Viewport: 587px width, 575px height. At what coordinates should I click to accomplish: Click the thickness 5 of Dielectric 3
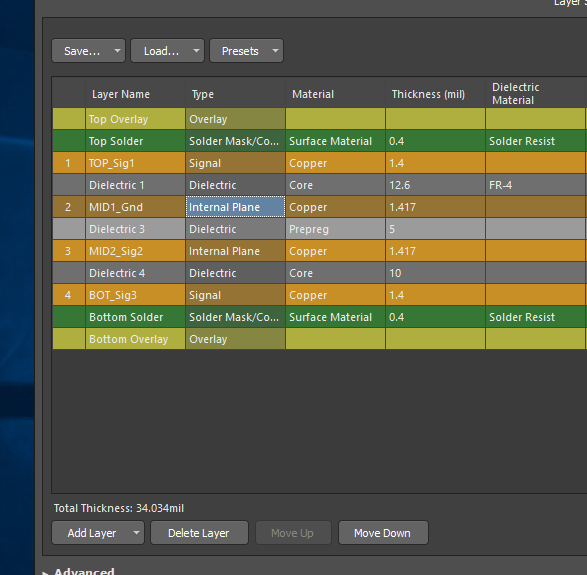(x=435, y=229)
